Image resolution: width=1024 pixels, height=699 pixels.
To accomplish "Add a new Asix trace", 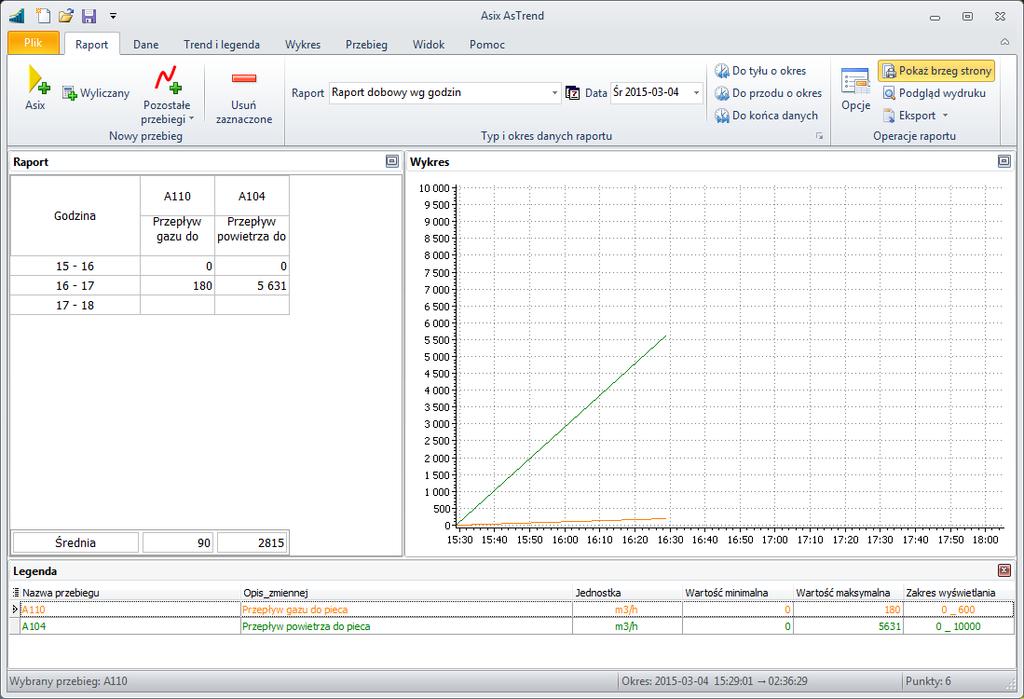I will 37,88.
